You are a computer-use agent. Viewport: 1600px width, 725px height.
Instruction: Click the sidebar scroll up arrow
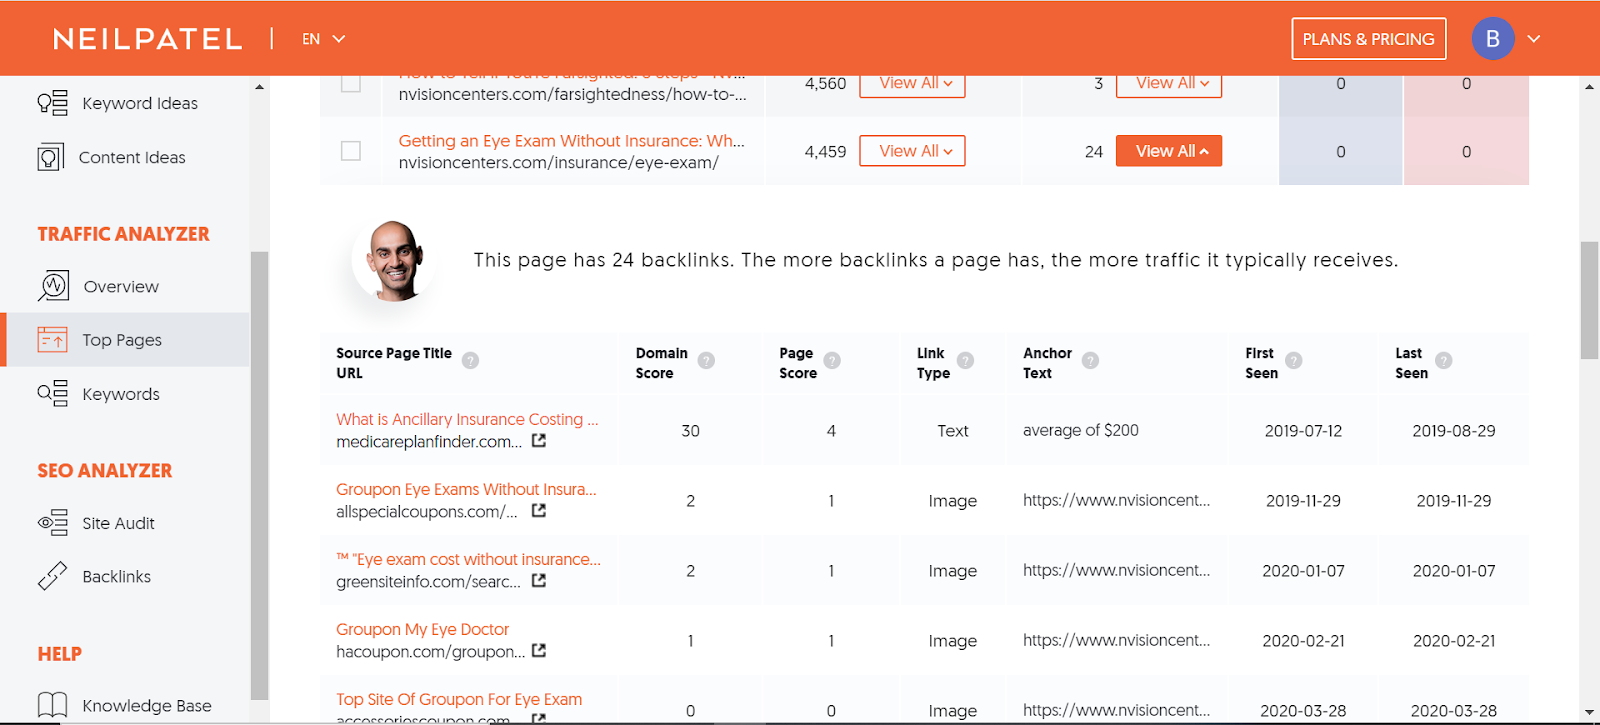260,87
